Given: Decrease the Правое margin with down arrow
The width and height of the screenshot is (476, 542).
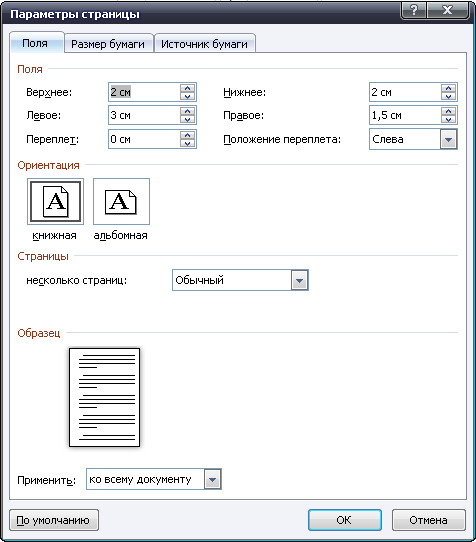Looking at the screenshot, I should [x=448, y=119].
